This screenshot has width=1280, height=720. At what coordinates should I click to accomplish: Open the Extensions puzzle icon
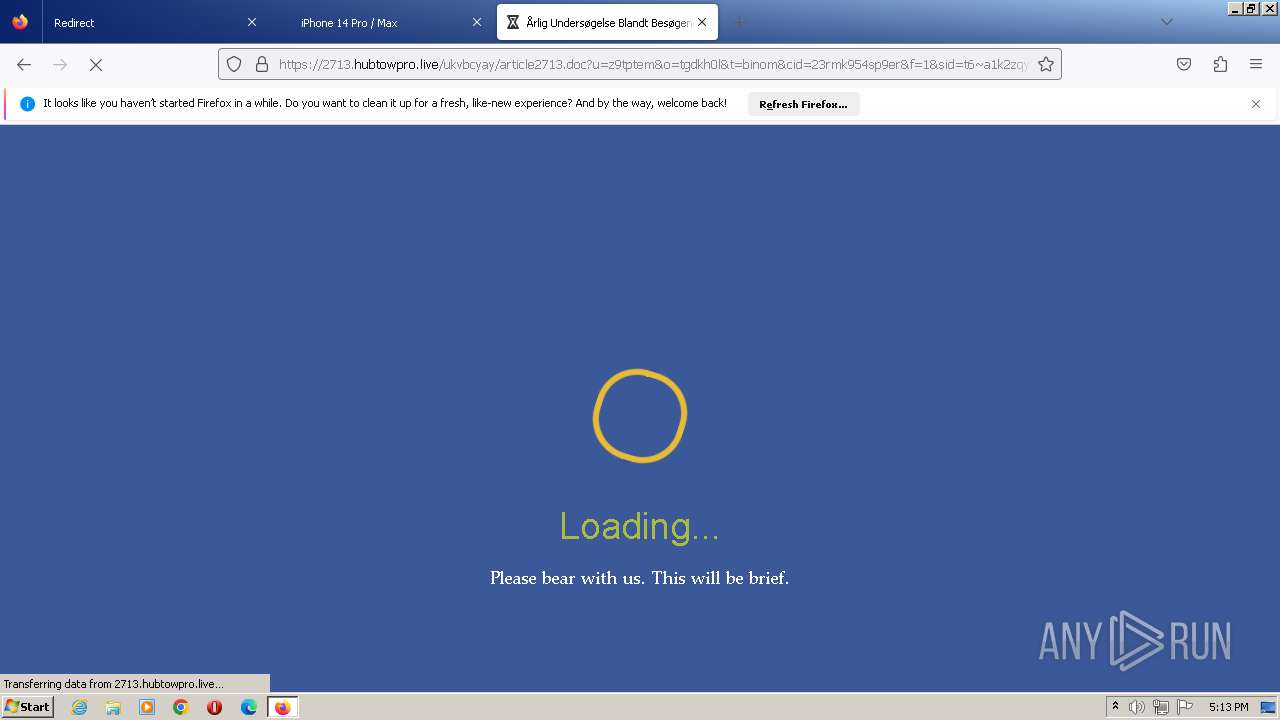coord(1220,64)
